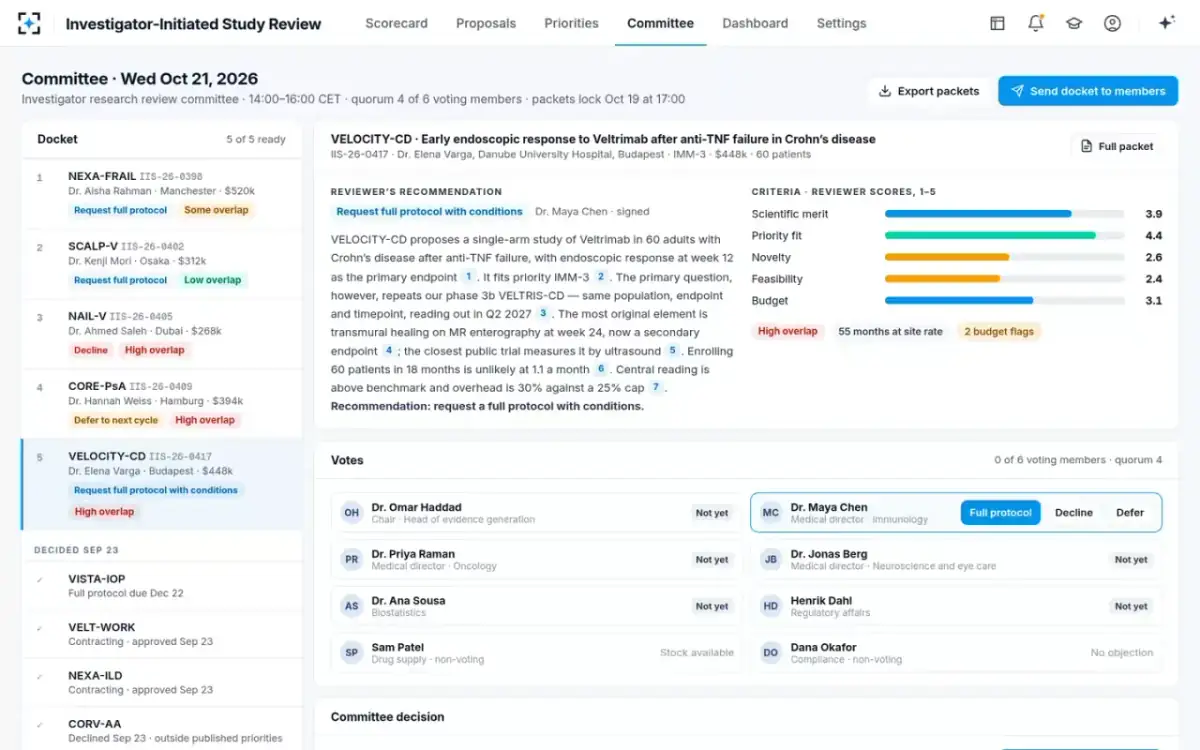
Task: Click the app logo icon
Action: [30, 23]
